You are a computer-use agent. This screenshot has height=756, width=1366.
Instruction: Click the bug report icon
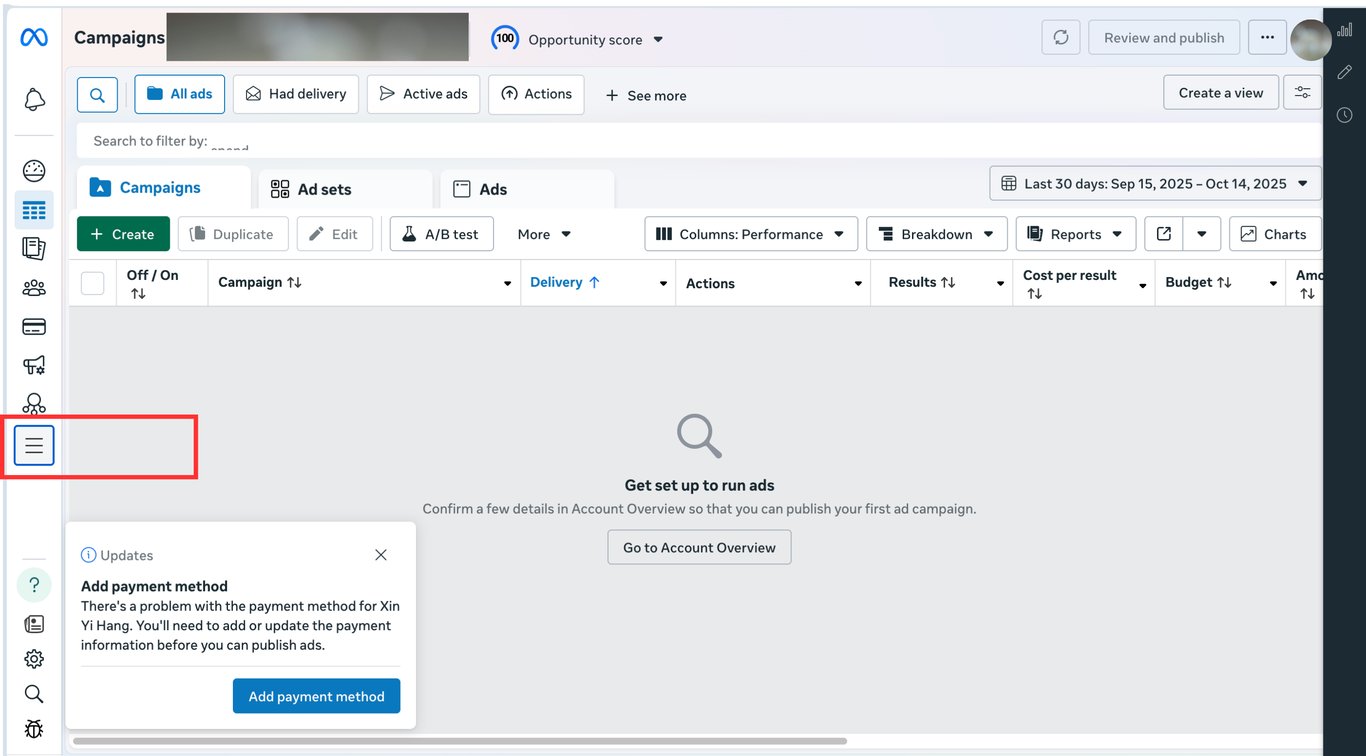[x=34, y=729]
